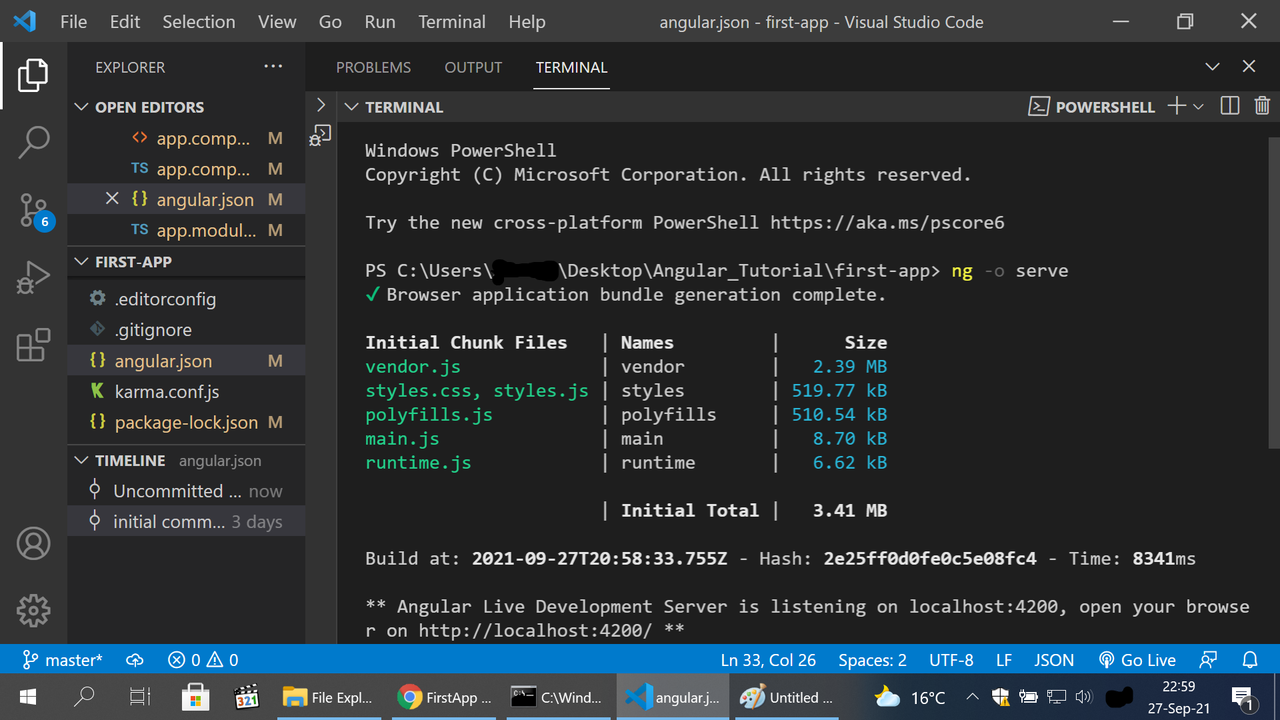Open the Terminal menu
Image resolution: width=1280 pixels, height=720 pixels.
pyautogui.click(x=453, y=22)
